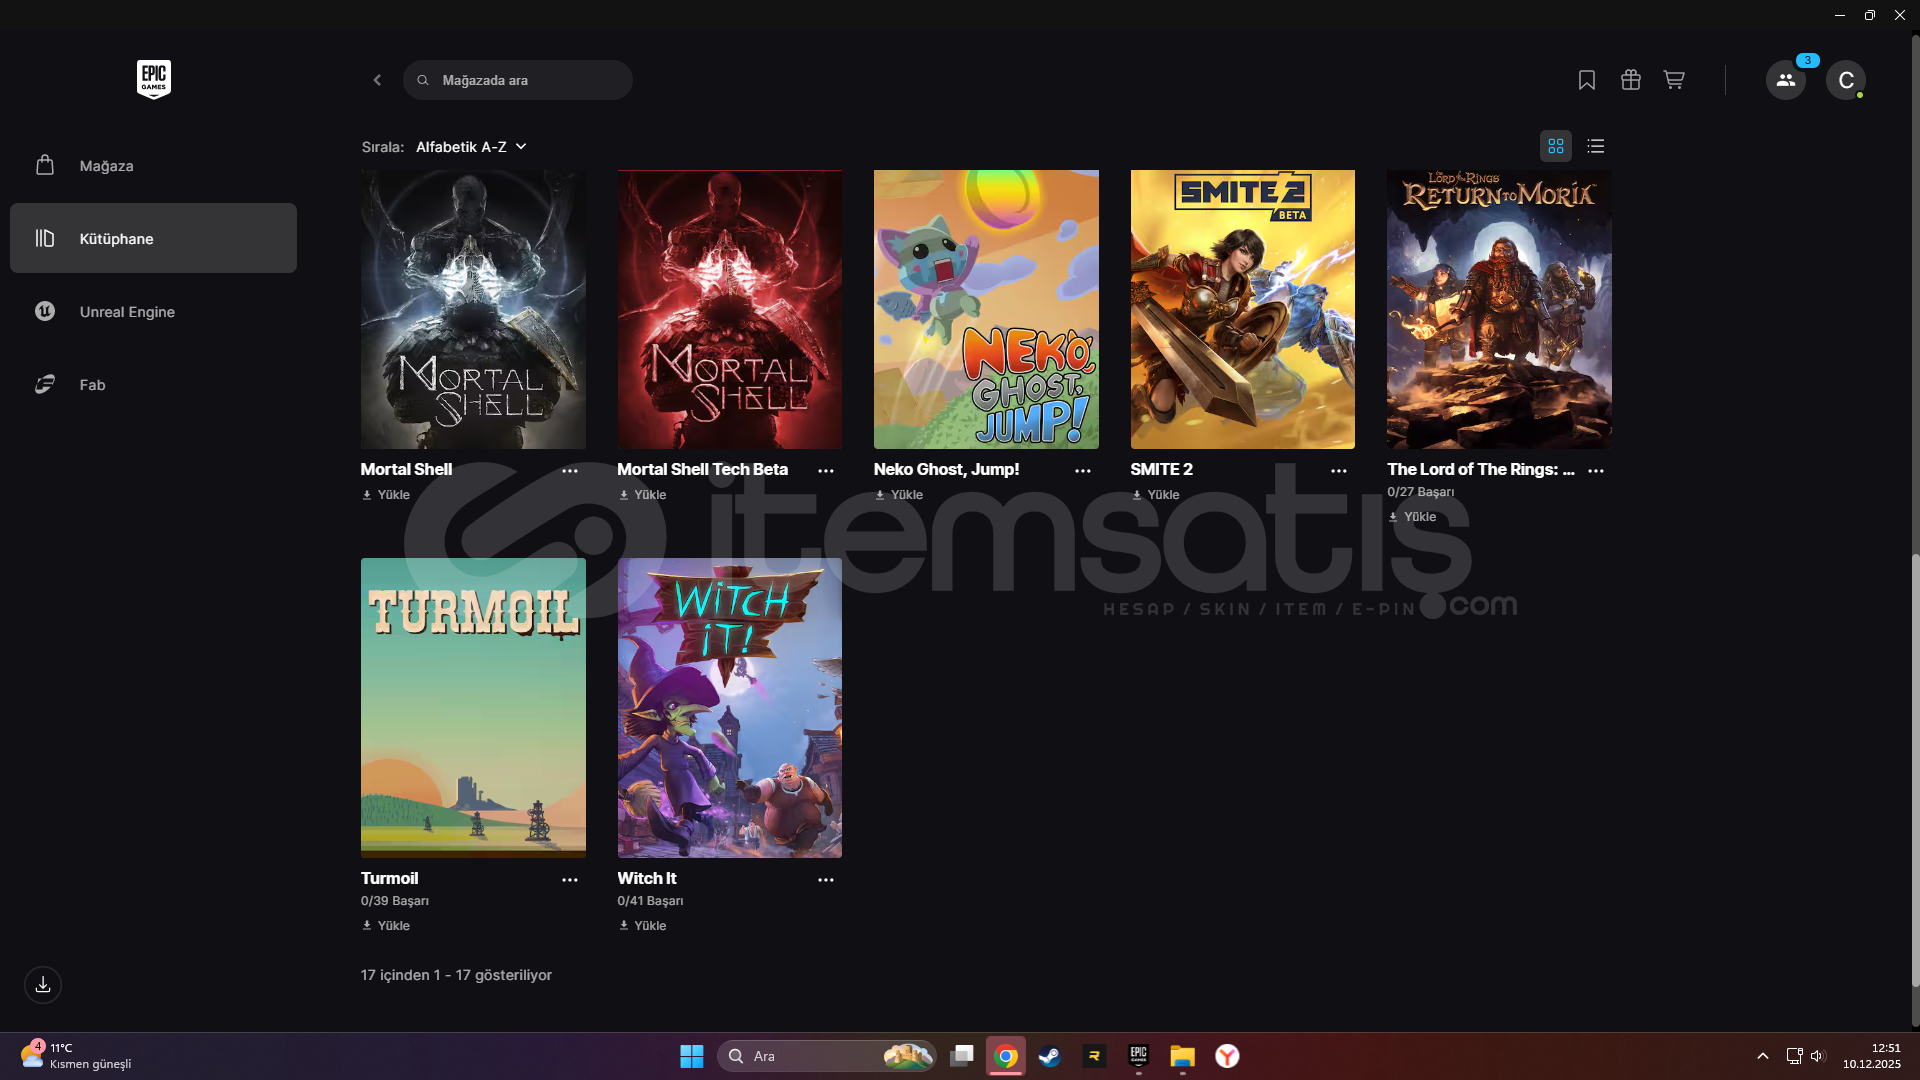Go back with the arrow

(x=377, y=80)
